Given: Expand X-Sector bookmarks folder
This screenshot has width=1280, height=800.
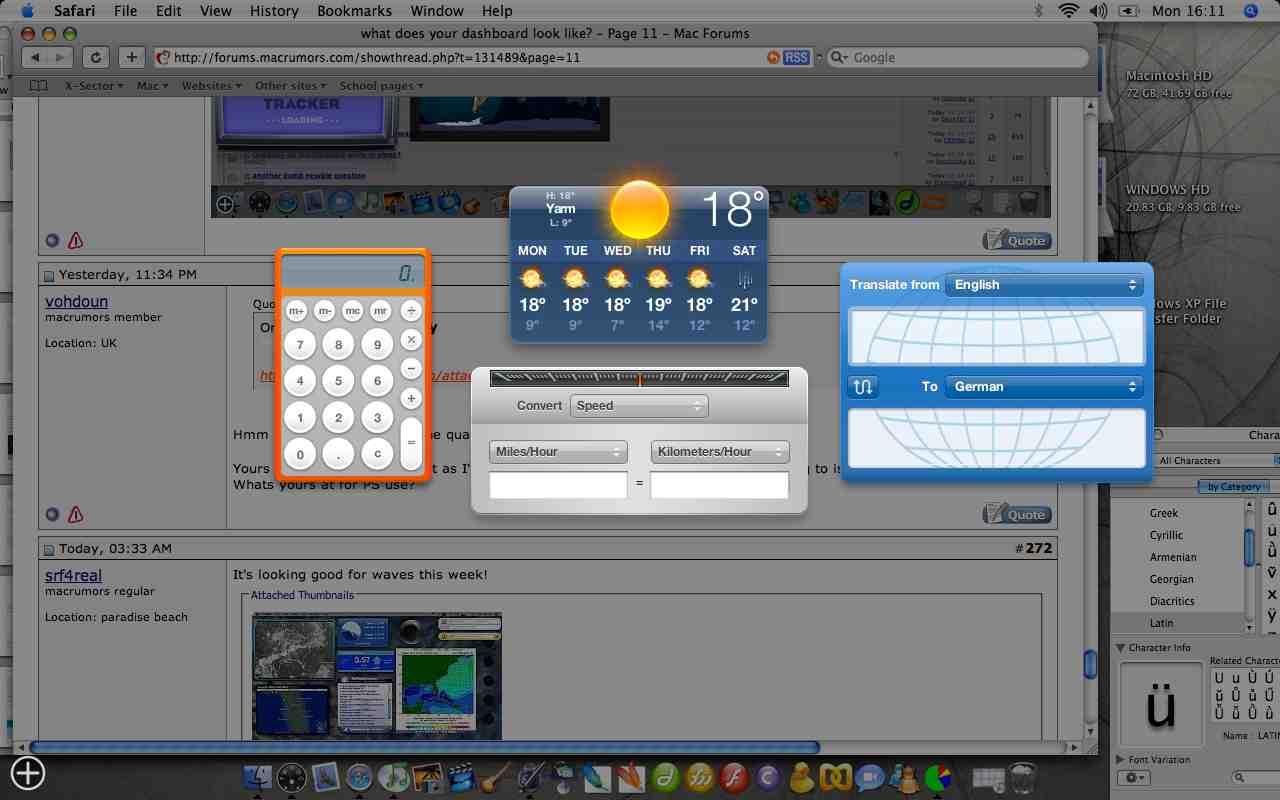Looking at the screenshot, I should pos(93,86).
